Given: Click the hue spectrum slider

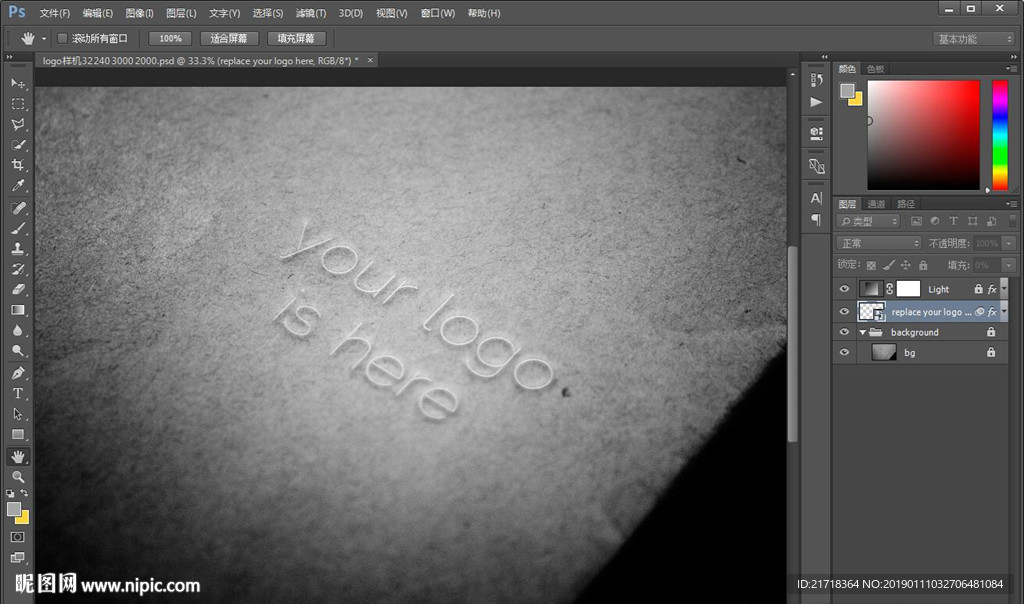Looking at the screenshot, I should pyautogui.click(x=1000, y=135).
